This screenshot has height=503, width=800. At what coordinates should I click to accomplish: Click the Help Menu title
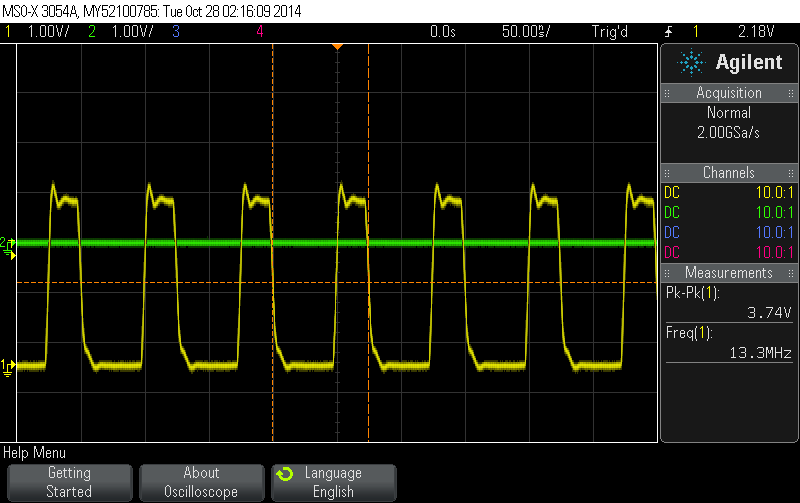[34, 452]
